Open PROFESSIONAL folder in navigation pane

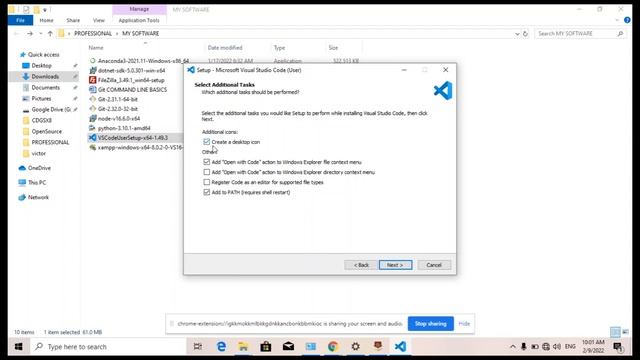pos(50,142)
